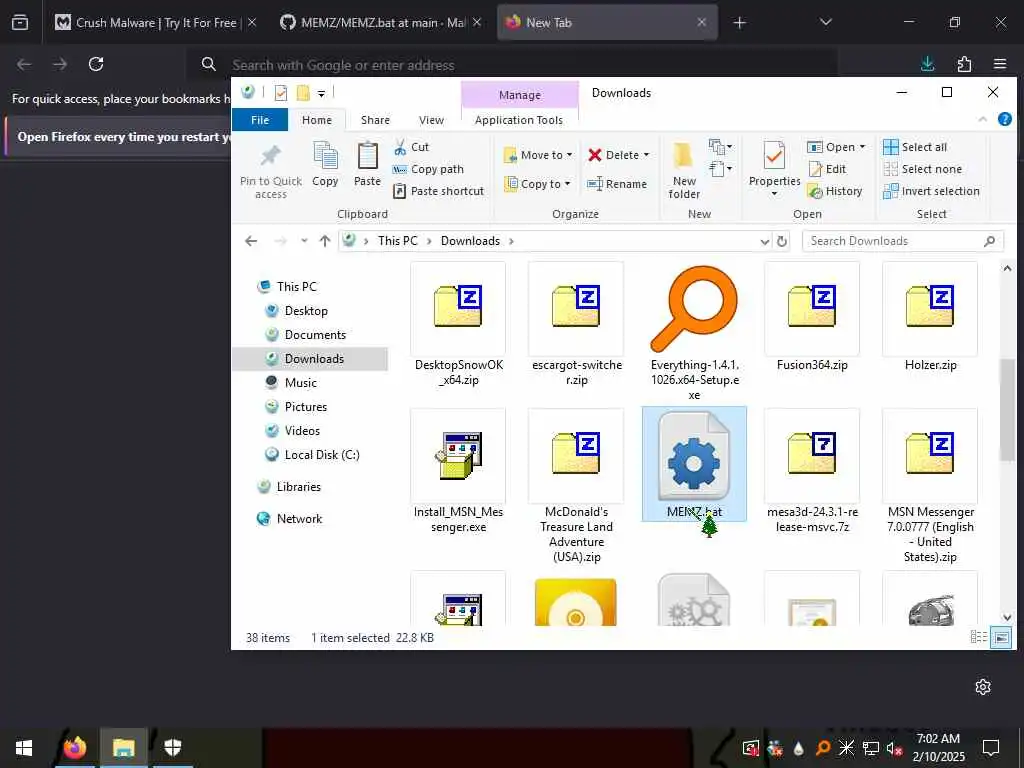The width and height of the screenshot is (1024, 768).
Task: Switch to the Share ribbon tab
Action: pyautogui.click(x=376, y=120)
